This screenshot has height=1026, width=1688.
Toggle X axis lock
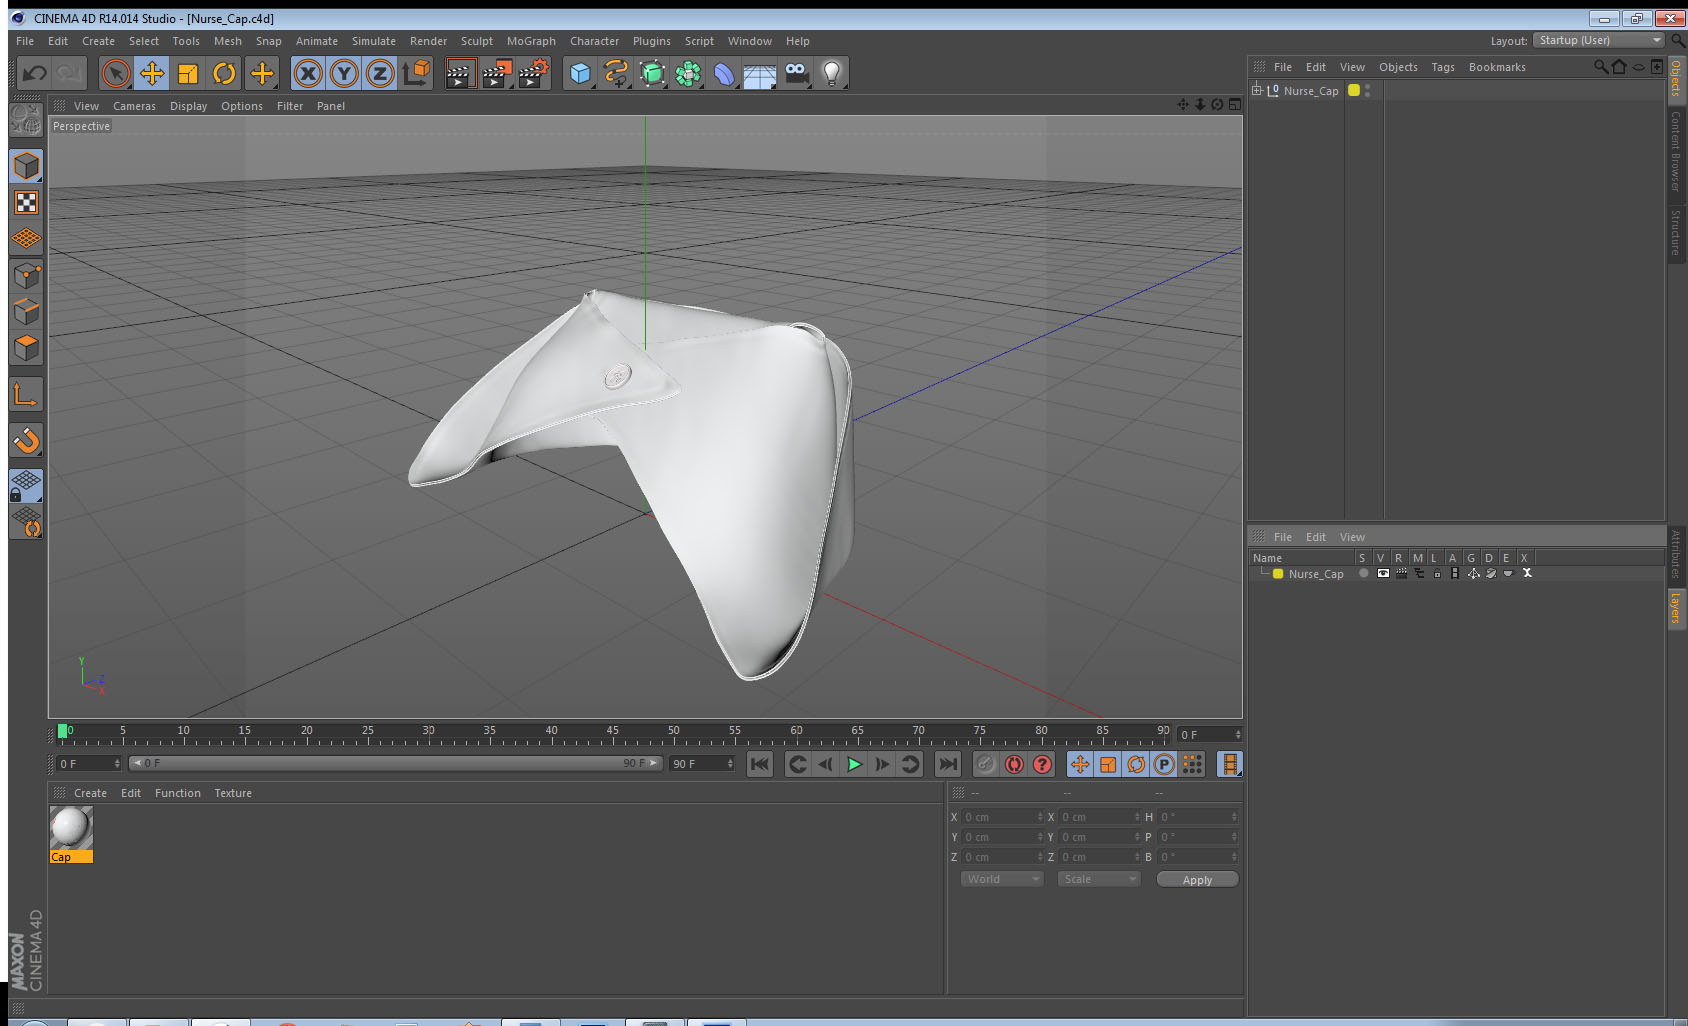coord(308,73)
